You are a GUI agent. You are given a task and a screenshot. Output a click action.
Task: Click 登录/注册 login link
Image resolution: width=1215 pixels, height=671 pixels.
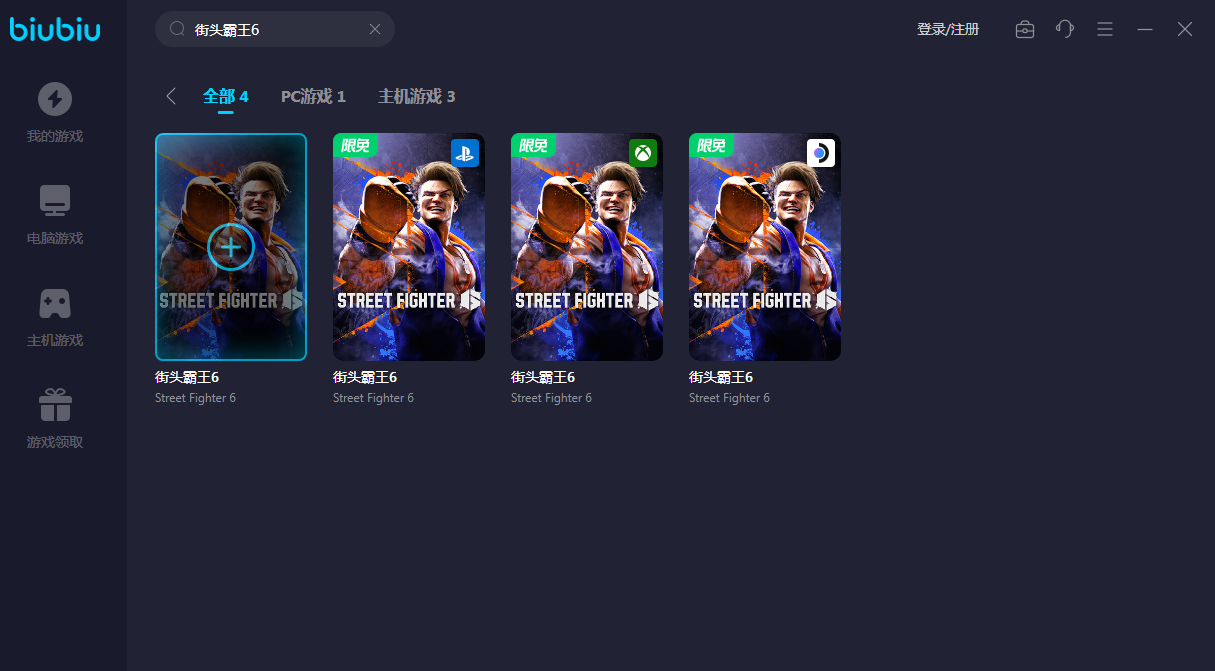948,29
